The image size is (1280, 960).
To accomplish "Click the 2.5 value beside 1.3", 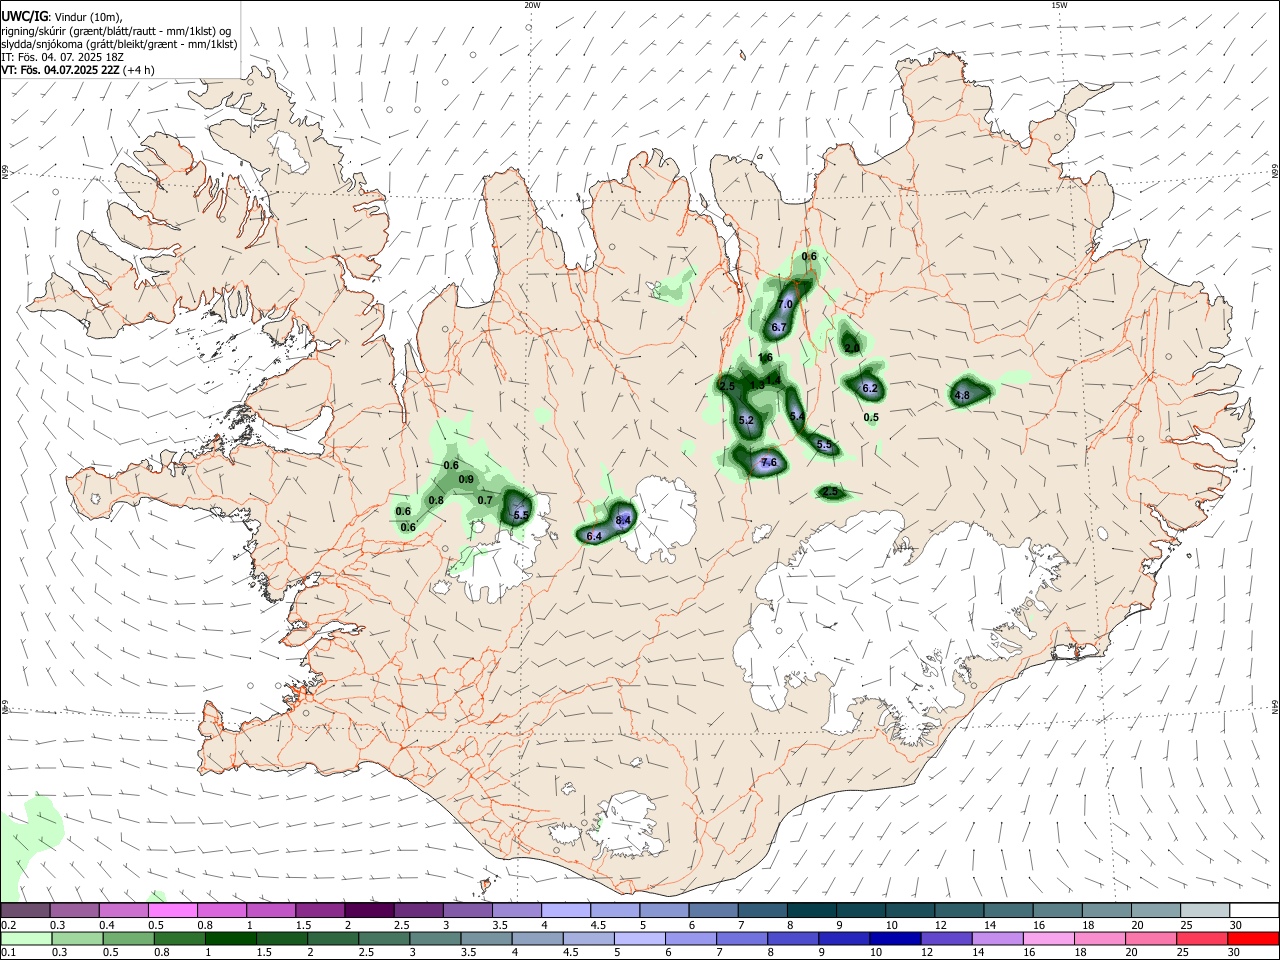I will [727, 386].
